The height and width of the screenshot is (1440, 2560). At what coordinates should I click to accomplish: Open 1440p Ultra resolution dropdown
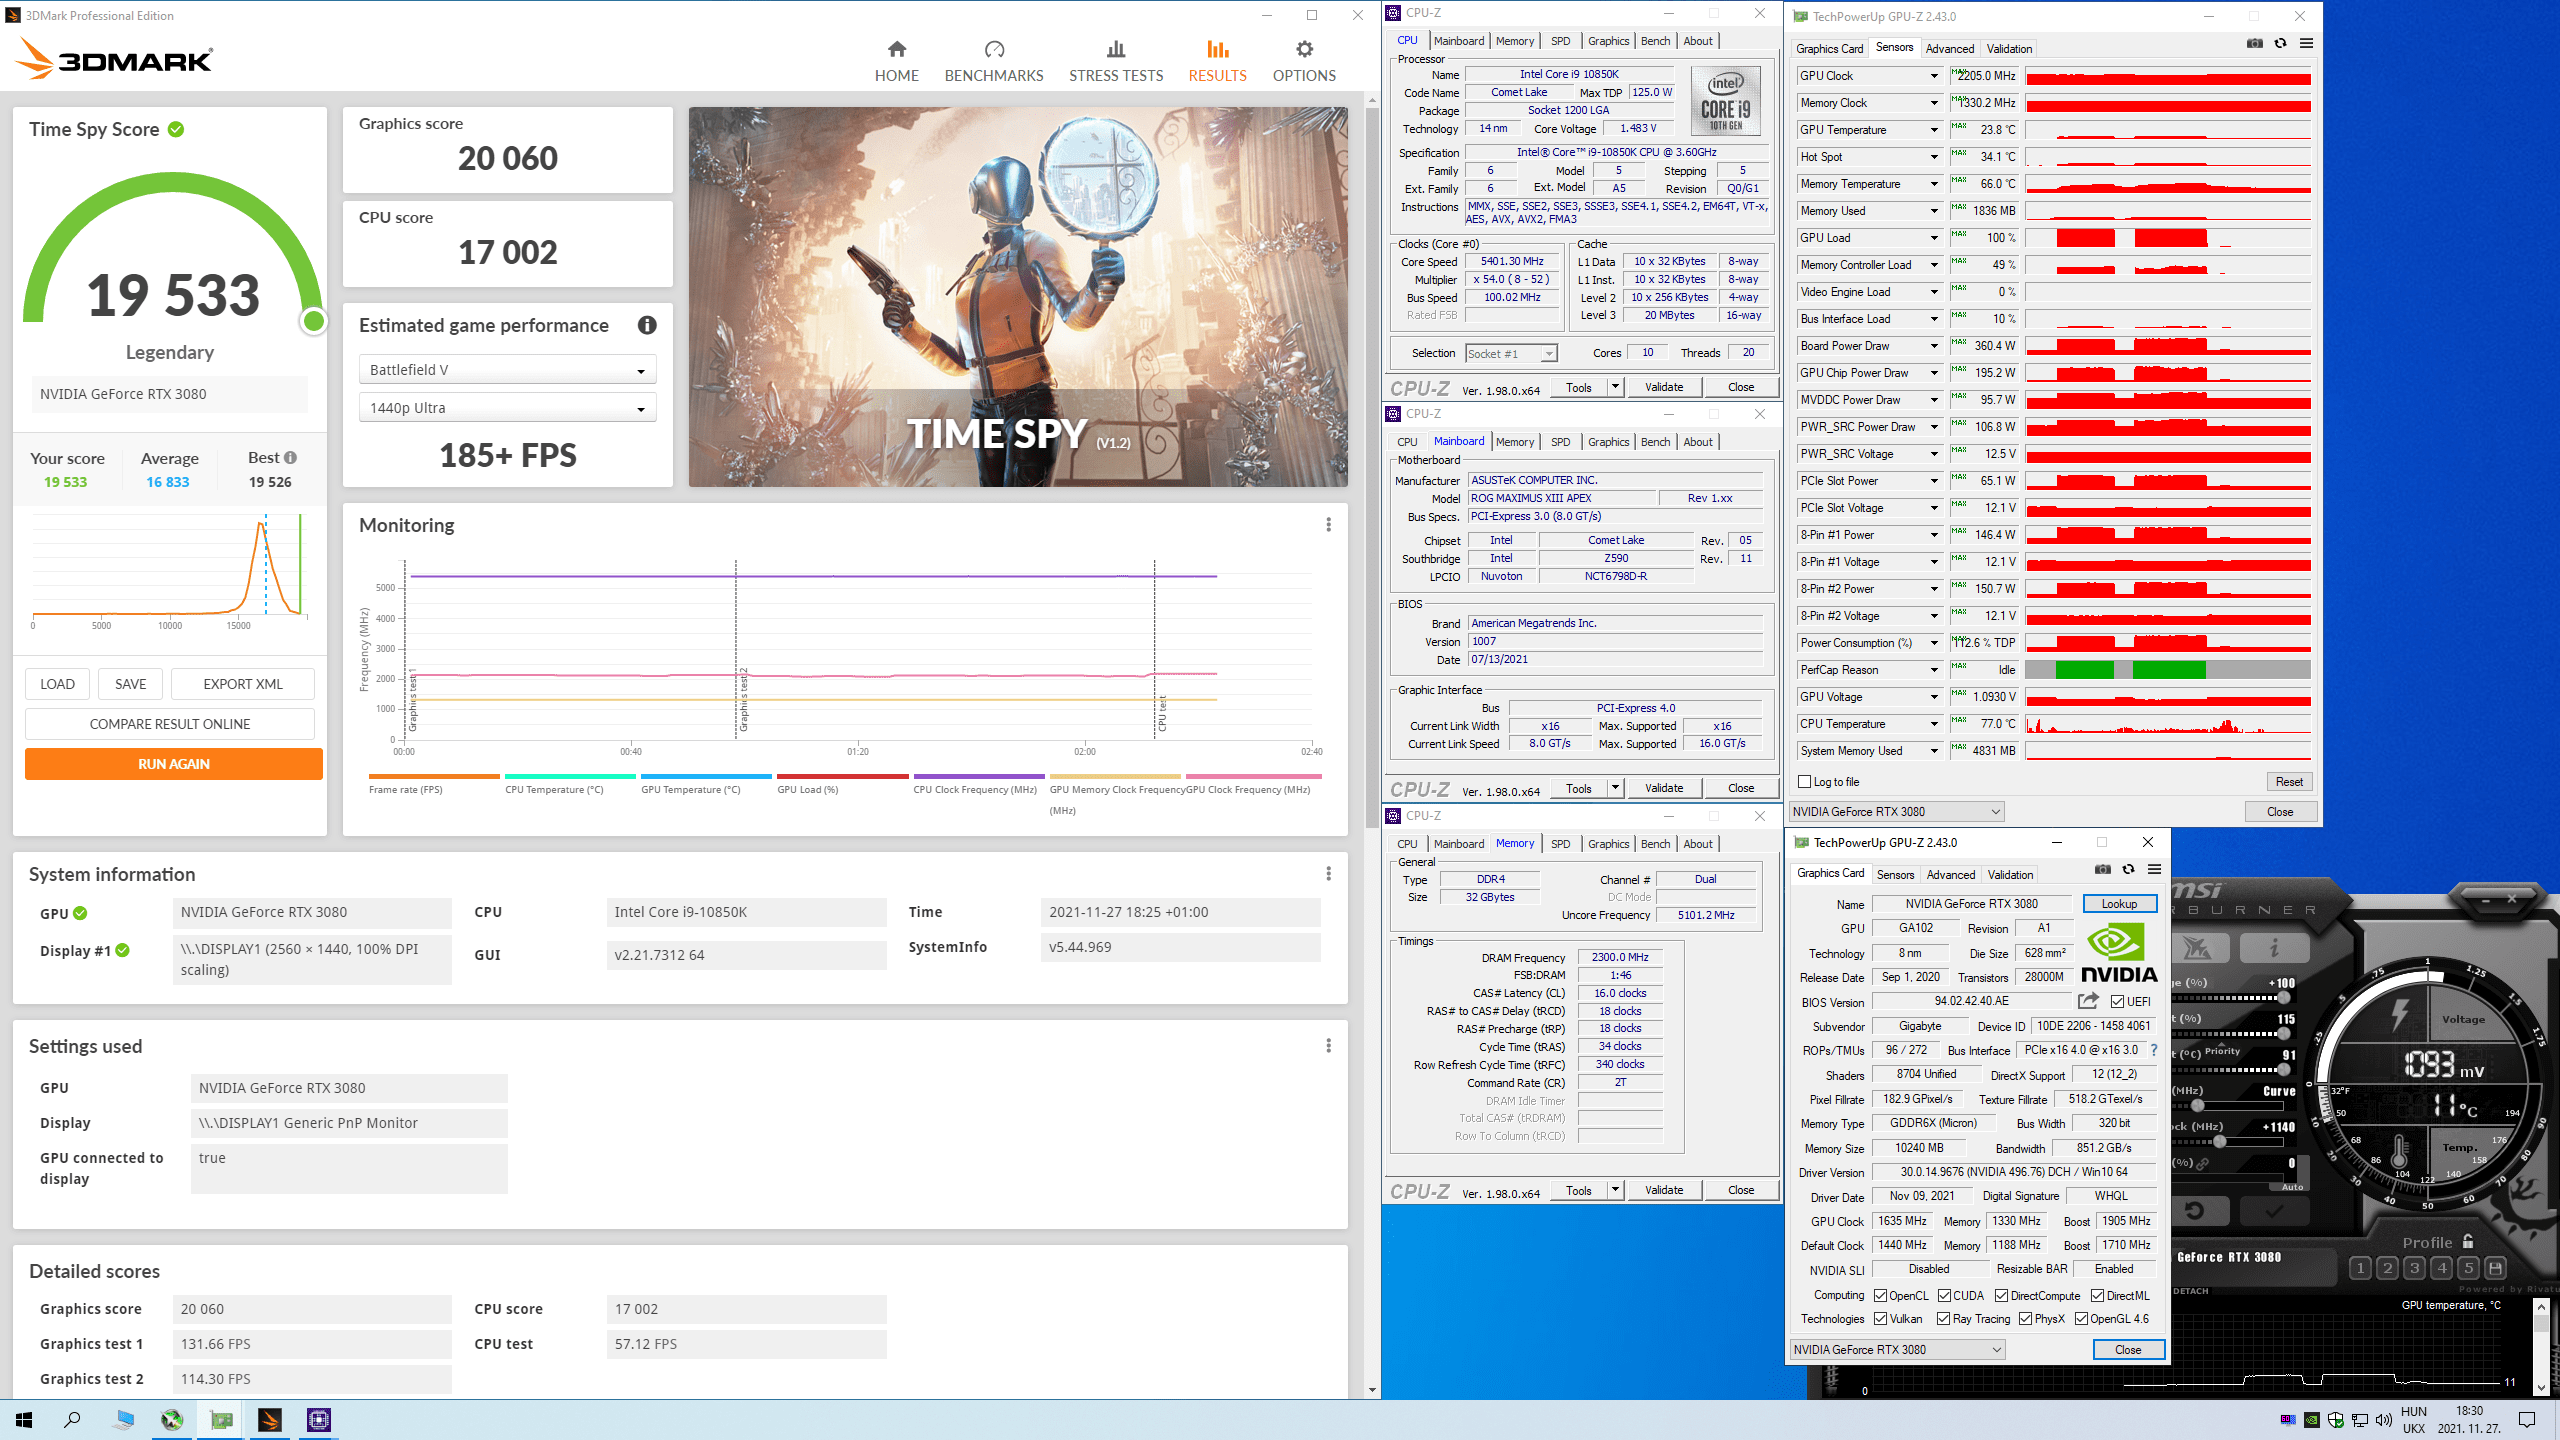click(507, 408)
